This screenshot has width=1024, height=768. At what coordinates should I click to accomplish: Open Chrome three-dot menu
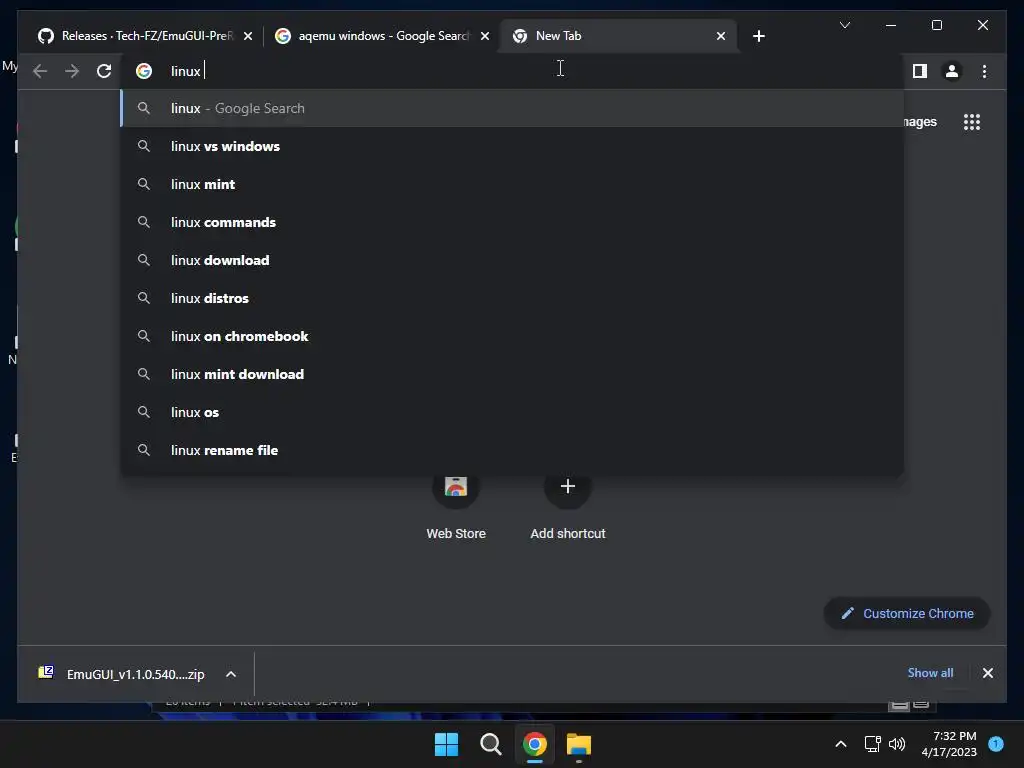(x=984, y=71)
